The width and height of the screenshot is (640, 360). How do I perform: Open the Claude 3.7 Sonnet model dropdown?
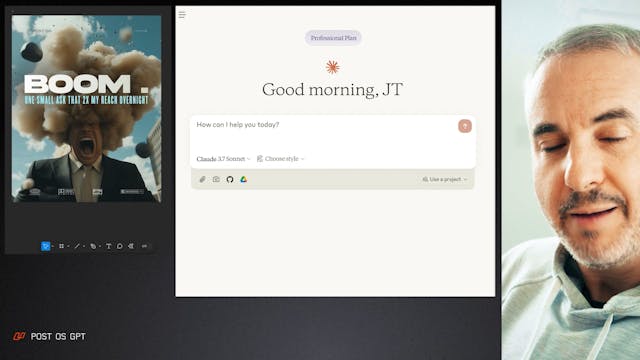click(x=223, y=159)
